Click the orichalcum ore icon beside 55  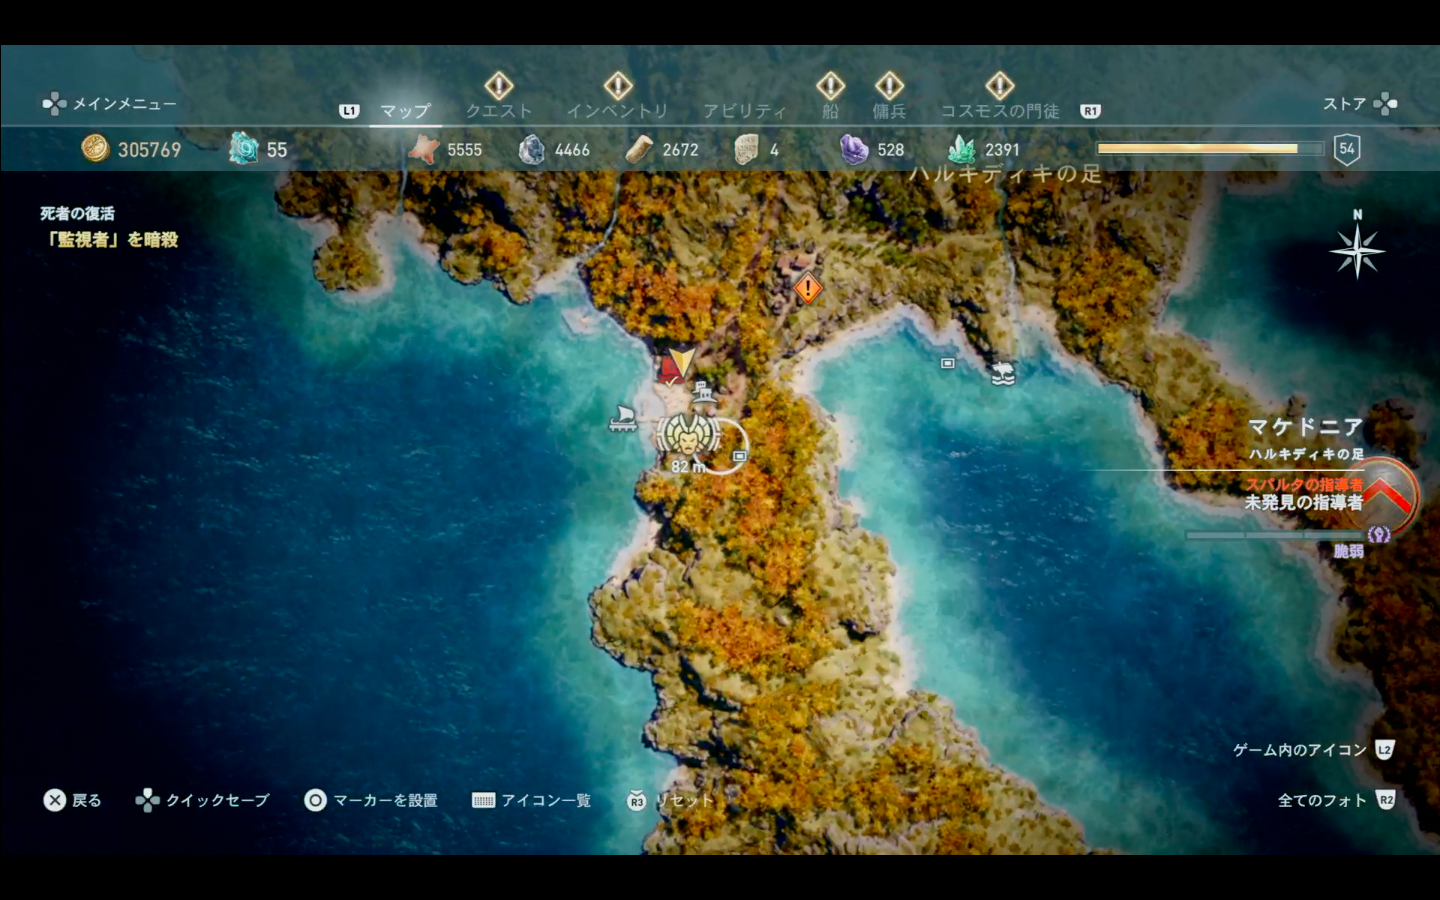click(x=244, y=149)
